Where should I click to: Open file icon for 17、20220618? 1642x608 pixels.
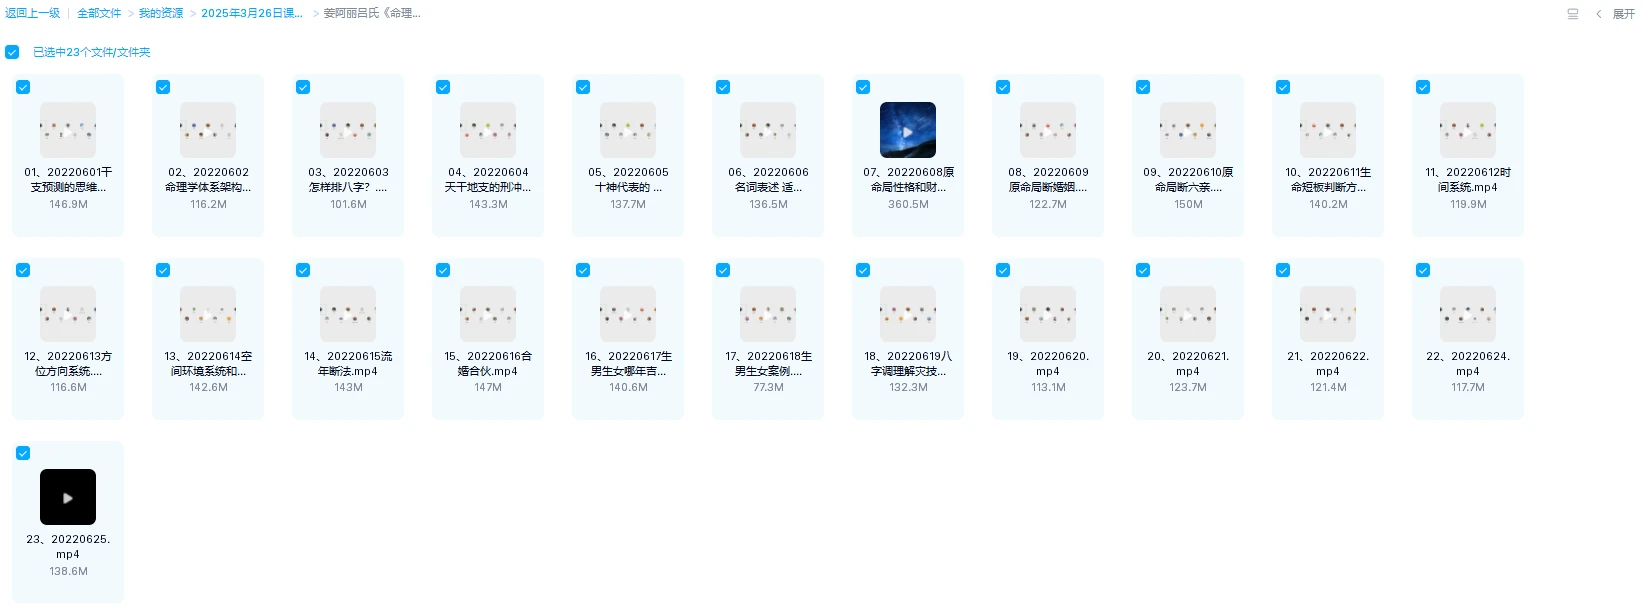[768, 314]
